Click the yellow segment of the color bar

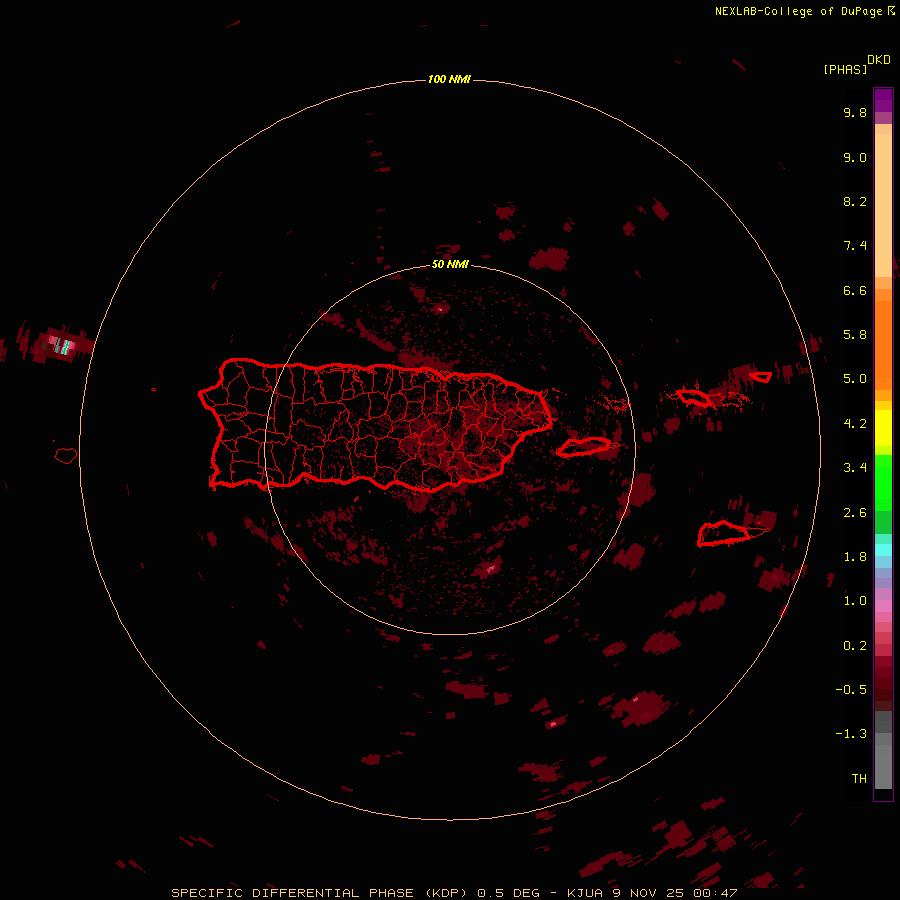[x=883, y=428]
